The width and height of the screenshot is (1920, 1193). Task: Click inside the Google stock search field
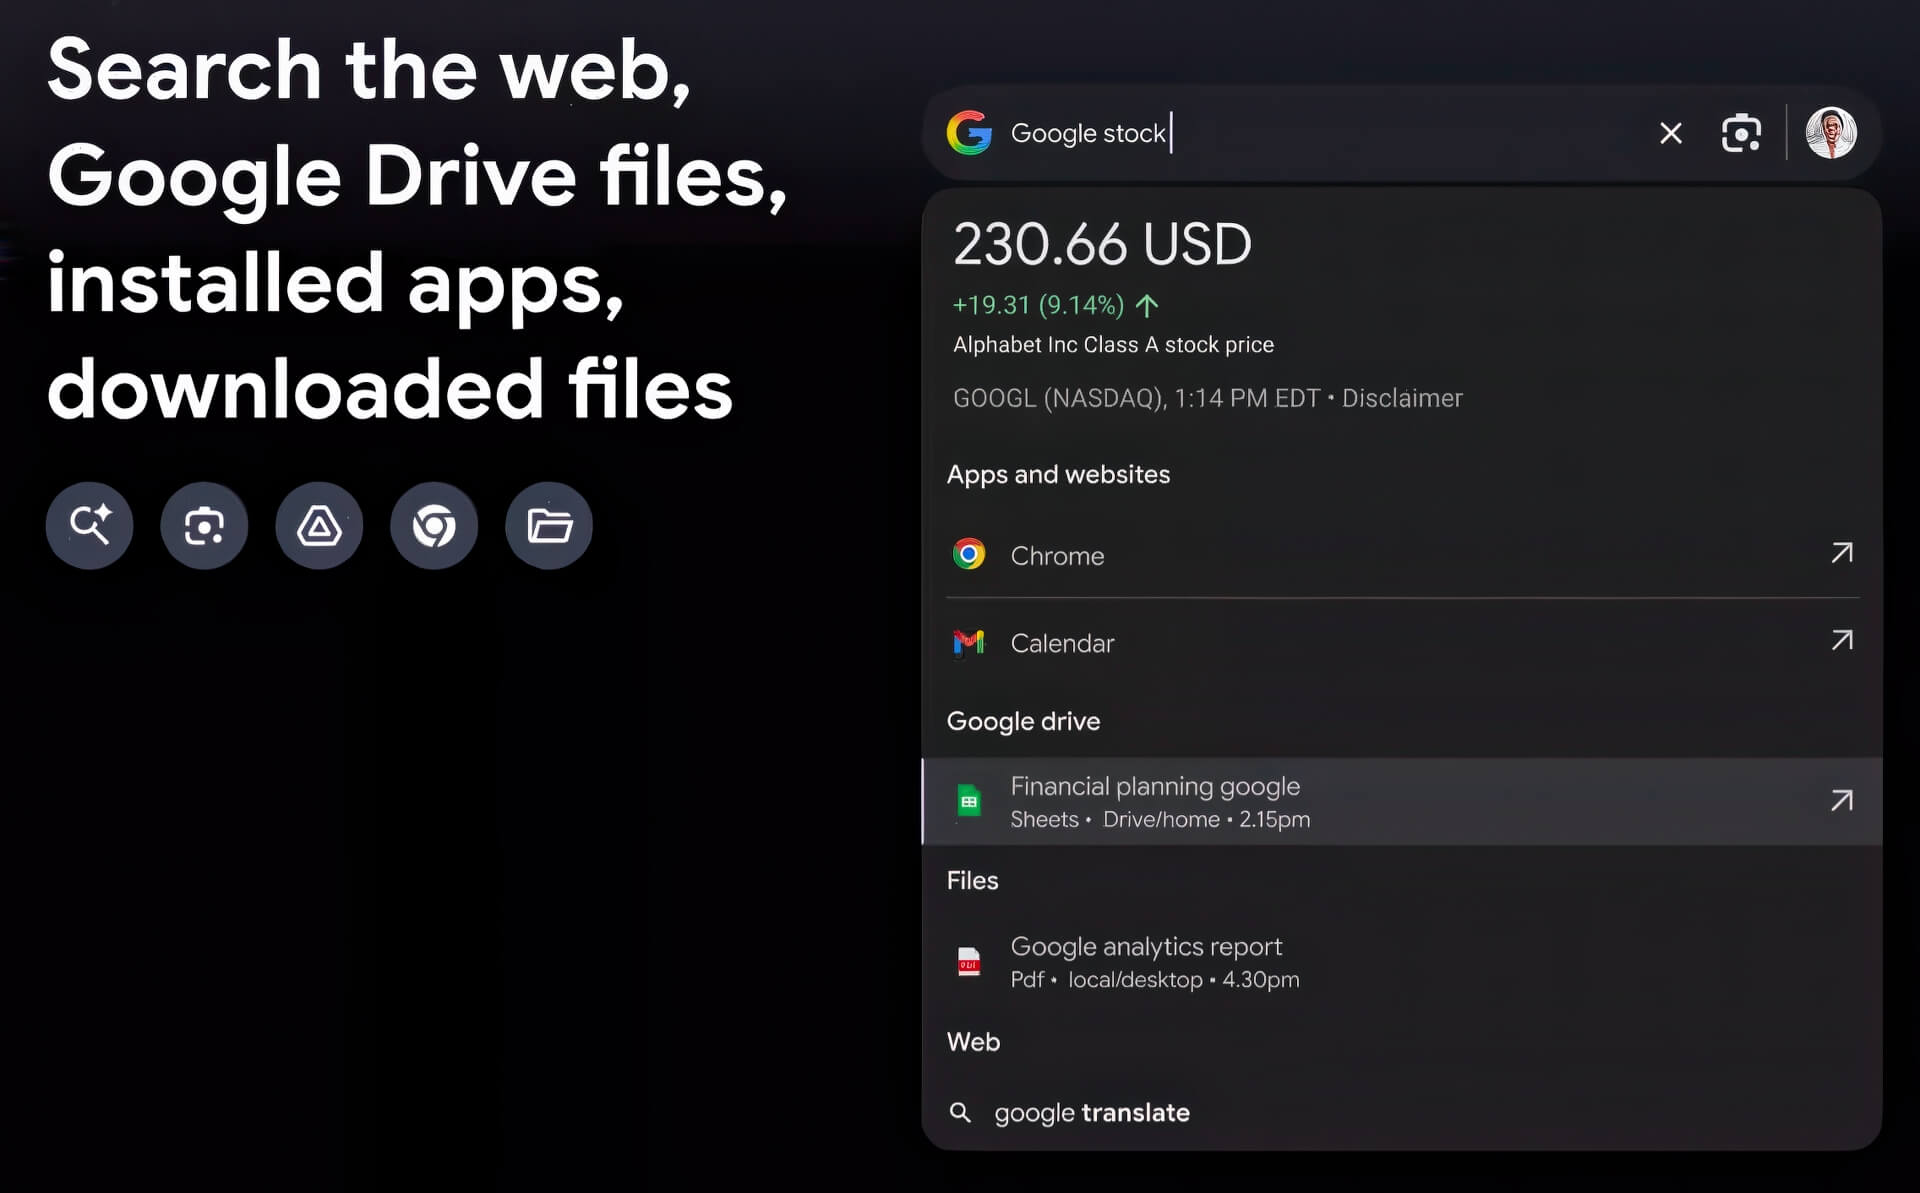coord(1300,133)
